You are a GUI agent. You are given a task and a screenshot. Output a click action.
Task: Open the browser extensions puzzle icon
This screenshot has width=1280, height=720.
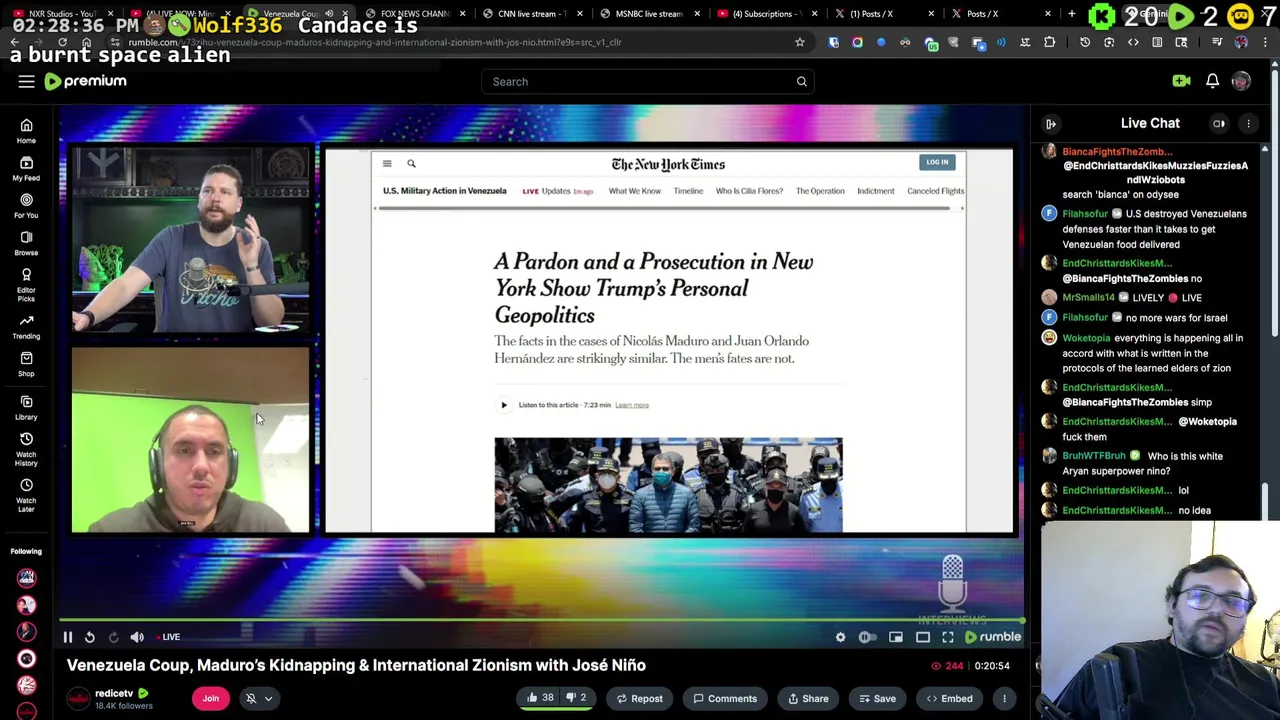[x=1049, y=42]
